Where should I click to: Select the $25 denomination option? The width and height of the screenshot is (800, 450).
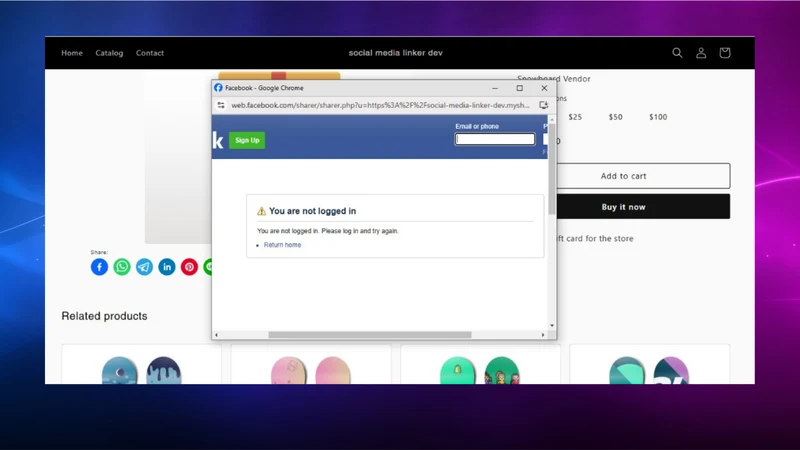pos(575,117)
